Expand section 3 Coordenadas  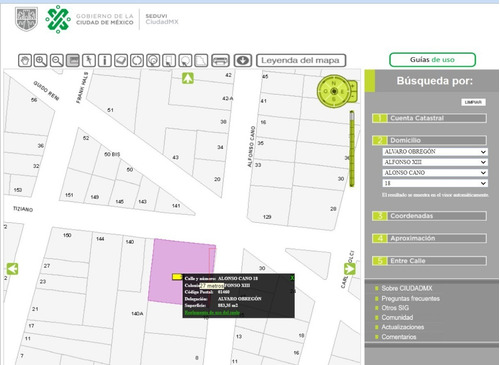[429, 216]
